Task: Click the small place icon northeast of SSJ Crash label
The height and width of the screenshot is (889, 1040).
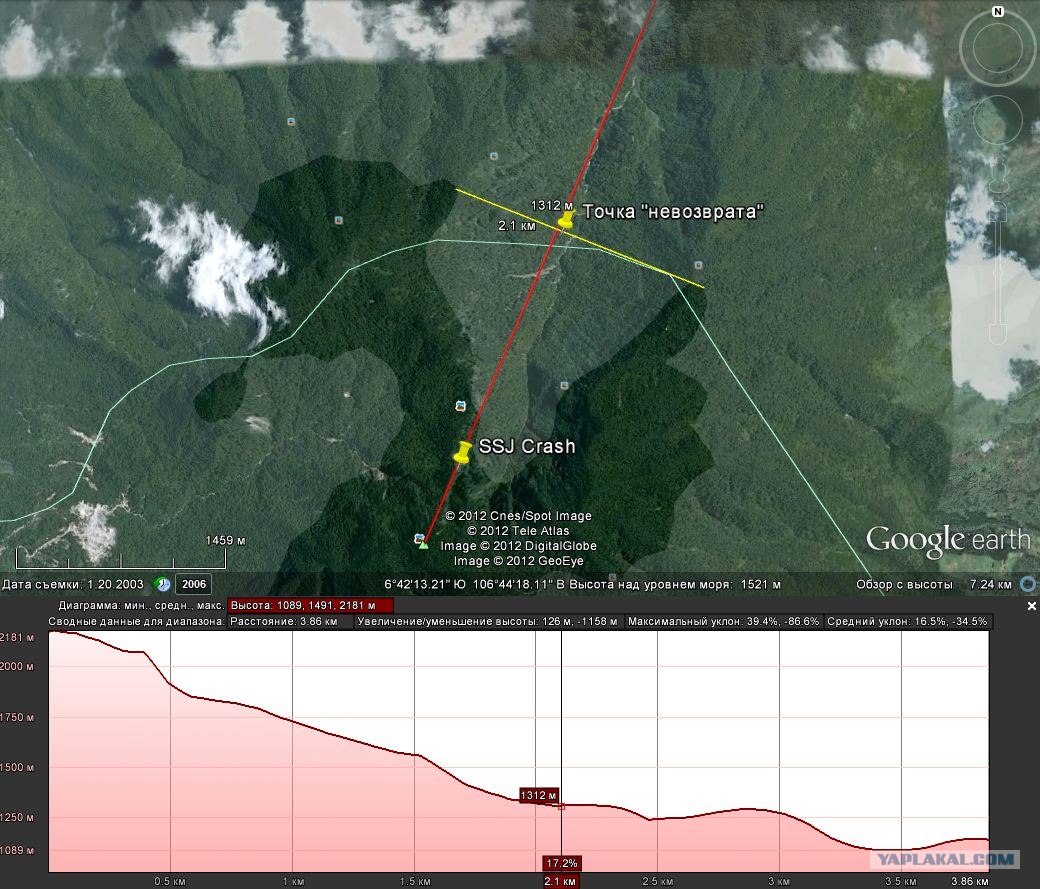Action: (564, 385)
